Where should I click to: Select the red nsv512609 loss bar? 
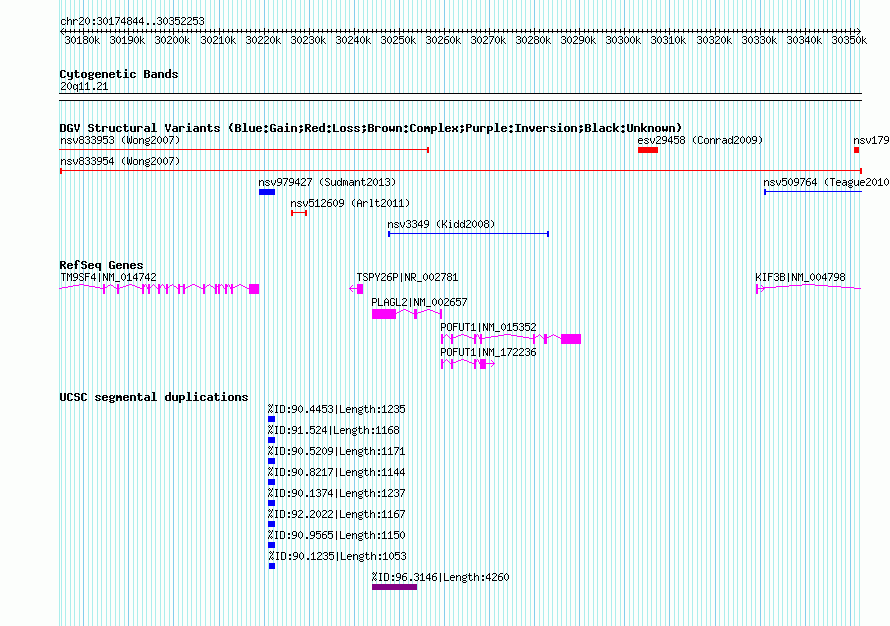point(299,213)
